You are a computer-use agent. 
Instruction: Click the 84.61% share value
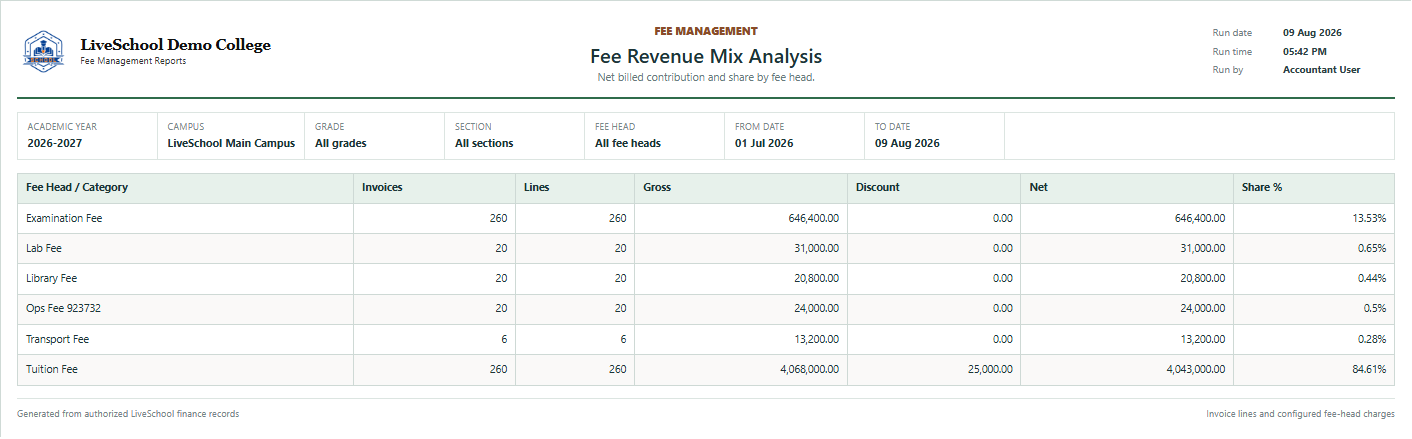[1369, 369]
